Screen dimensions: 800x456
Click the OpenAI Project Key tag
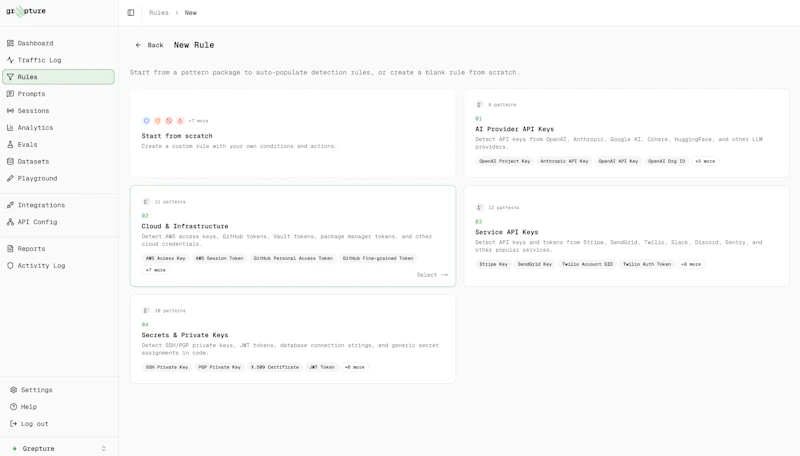505,161
